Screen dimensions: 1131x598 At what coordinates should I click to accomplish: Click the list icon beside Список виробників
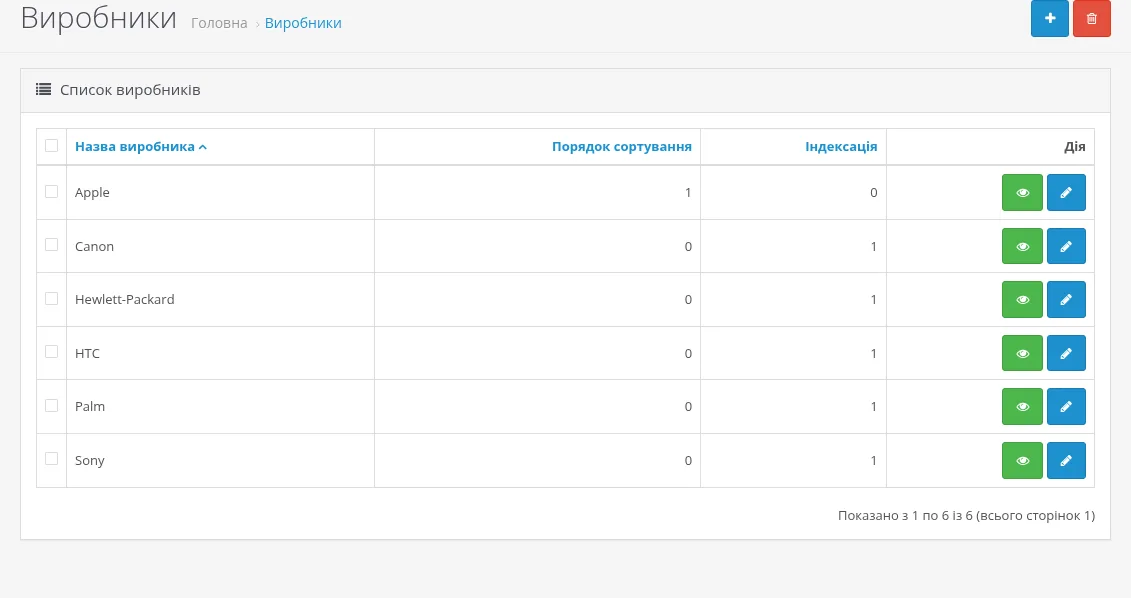[43, 89]
